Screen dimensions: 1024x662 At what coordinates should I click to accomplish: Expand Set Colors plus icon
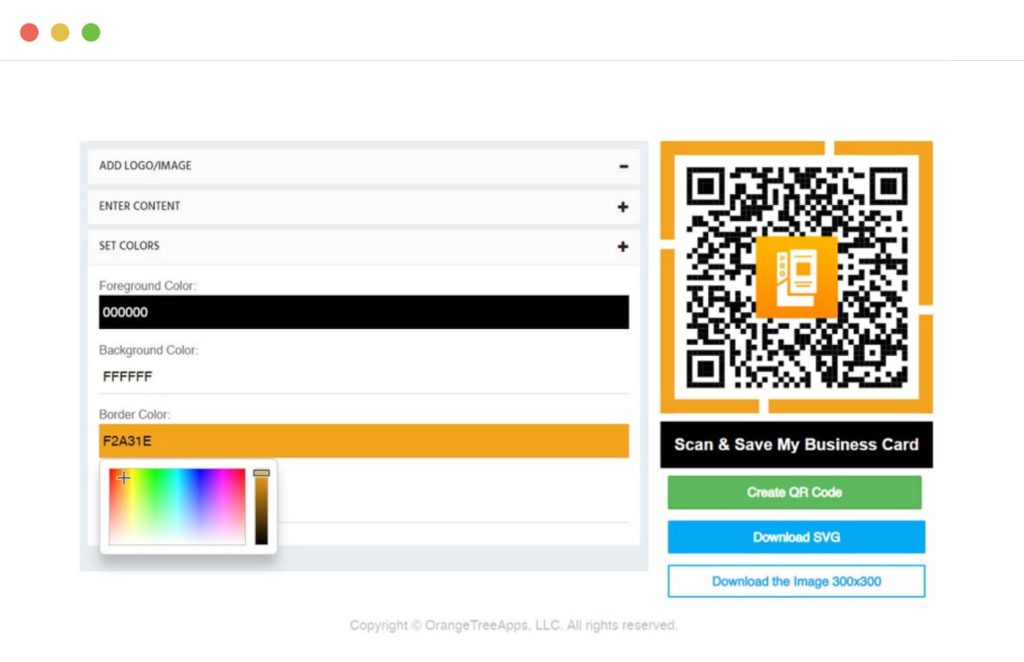[x=623, y=247]
